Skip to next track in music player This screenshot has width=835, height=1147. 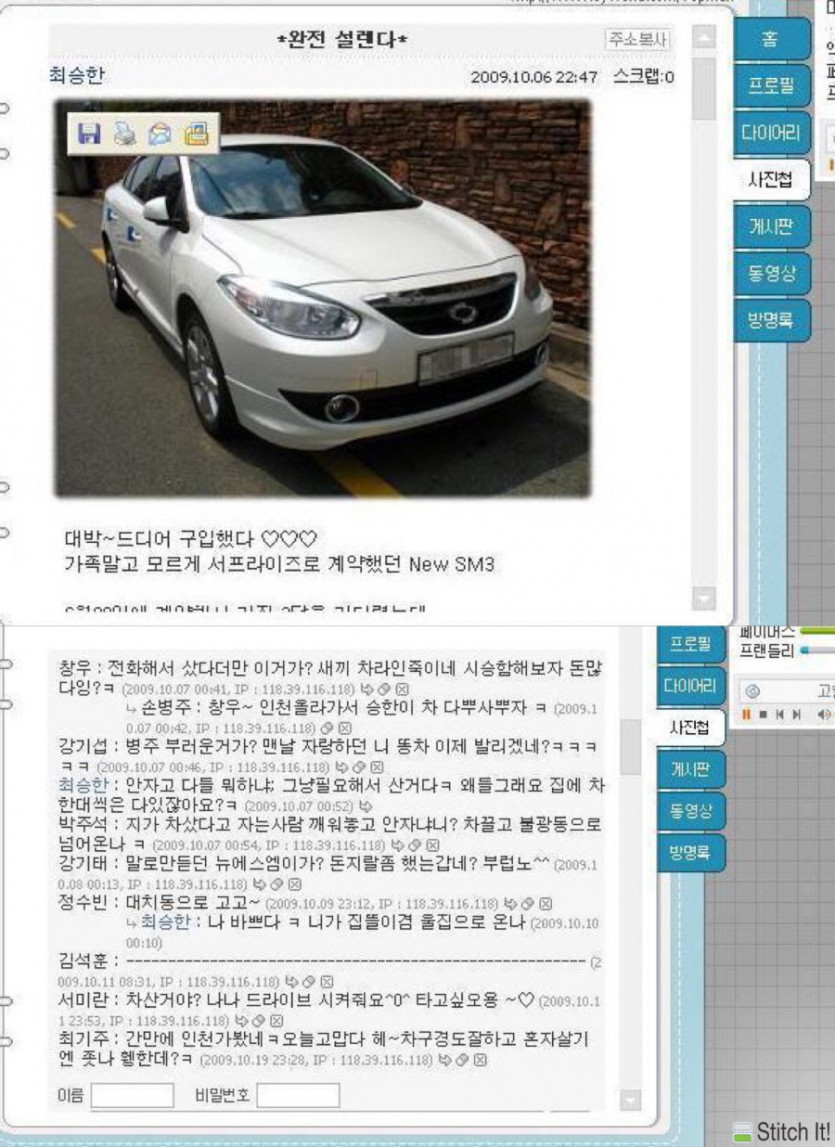(797, 714)
